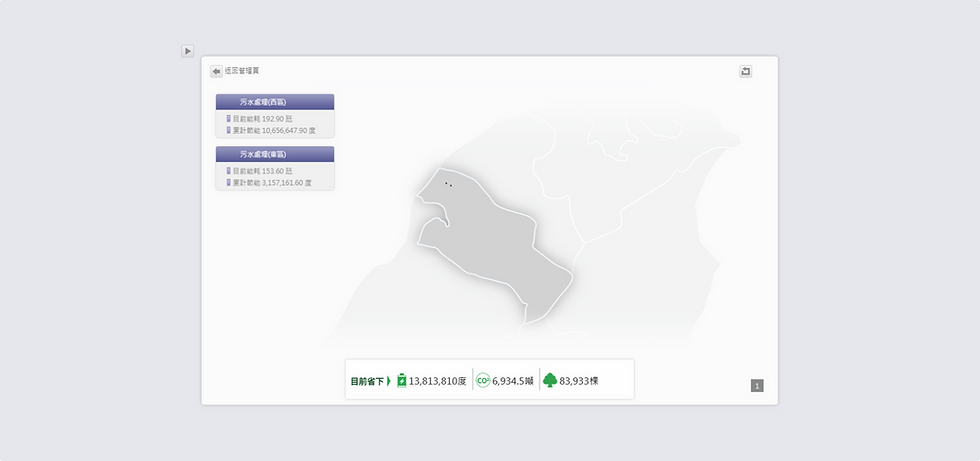
Task: Click the site dots on the highlighted region
Action: [448, 184]
